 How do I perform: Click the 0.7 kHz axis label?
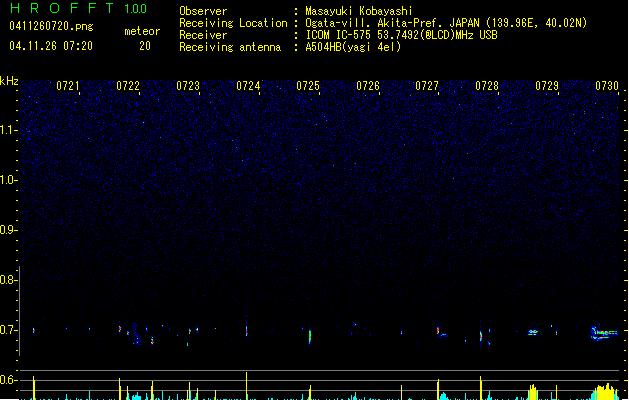(8, 330)
